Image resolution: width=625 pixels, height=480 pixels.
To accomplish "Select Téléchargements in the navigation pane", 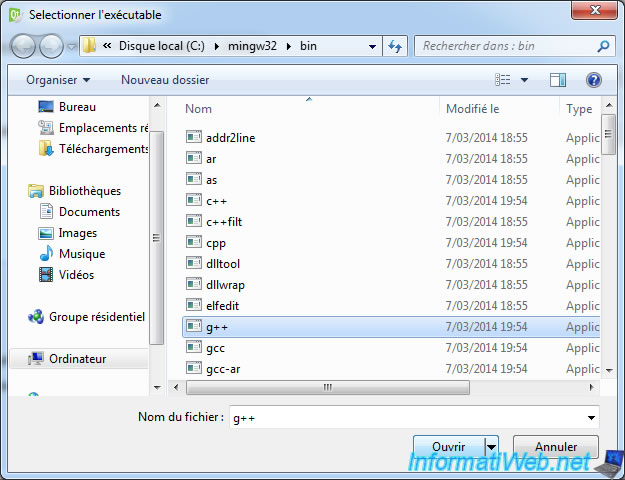I will [x=93, y=149].
